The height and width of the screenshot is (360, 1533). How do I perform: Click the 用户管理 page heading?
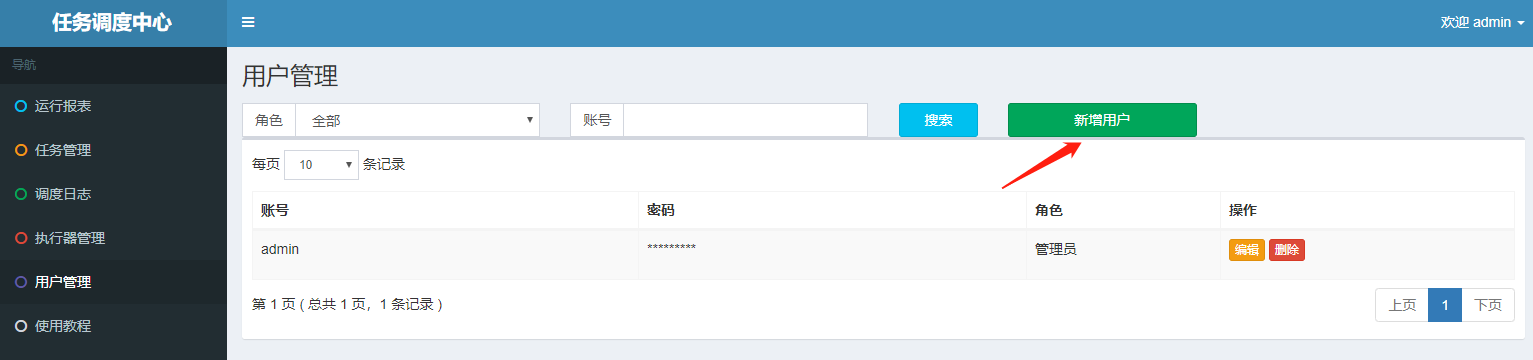pyautogui.click(x=290, y=76)
